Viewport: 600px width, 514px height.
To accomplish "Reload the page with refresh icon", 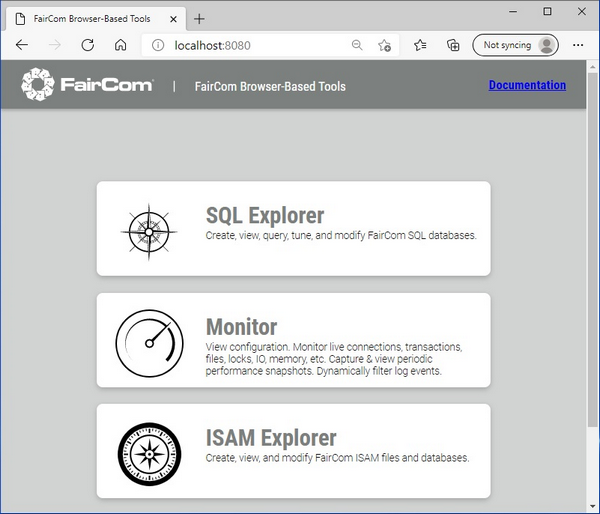I will point(88,45).
